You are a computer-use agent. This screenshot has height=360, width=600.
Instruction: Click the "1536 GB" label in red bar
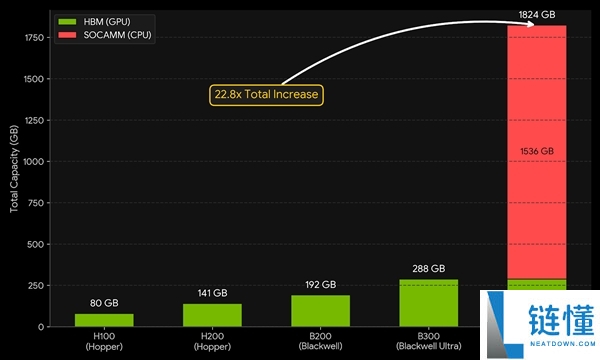pos(536,151)
